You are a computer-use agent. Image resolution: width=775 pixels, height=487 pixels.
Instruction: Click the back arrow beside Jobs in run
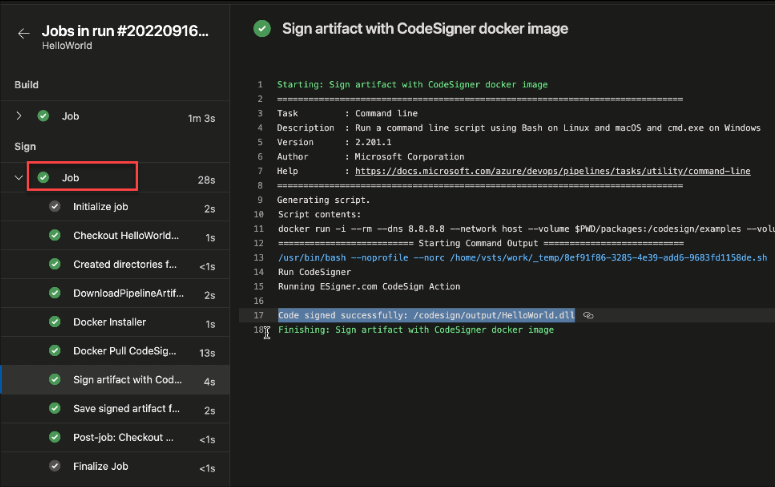[x=23, y=34]
